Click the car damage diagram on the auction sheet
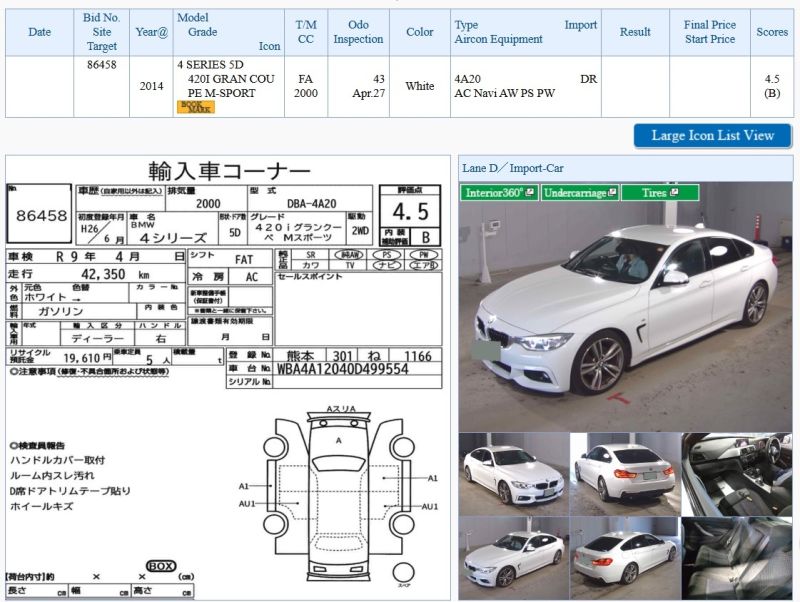The height and width of the screenshot is (602, 800). coord(338,495)
